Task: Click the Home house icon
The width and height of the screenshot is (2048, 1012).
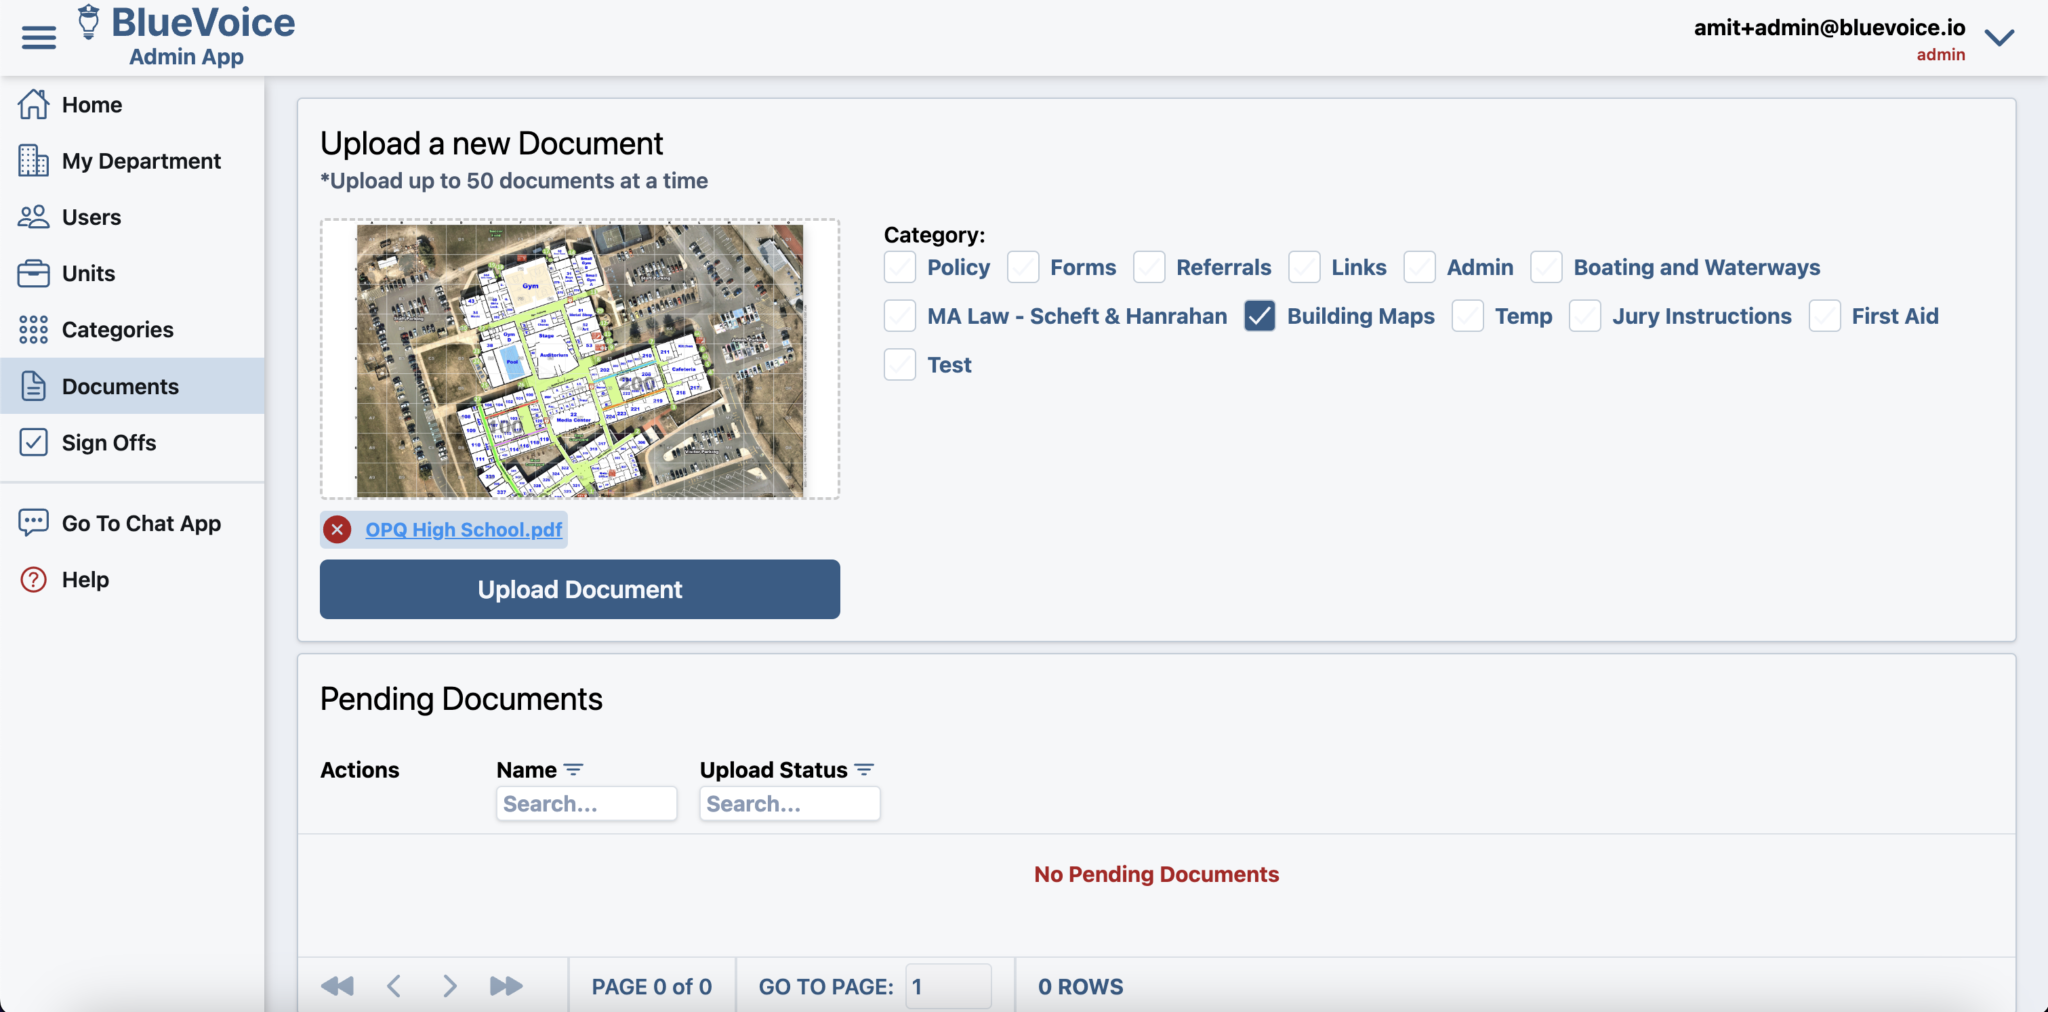Action: click(33, 104)
